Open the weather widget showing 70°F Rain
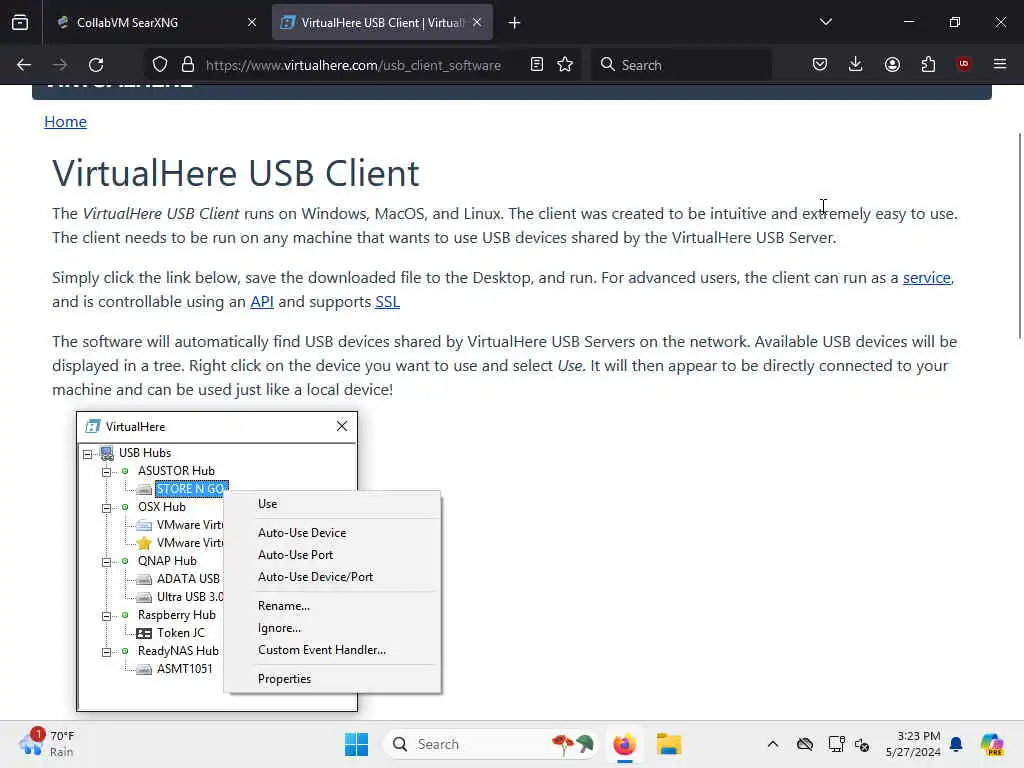The width and height of the screenshot is (1024, 768). click(47, 744)
